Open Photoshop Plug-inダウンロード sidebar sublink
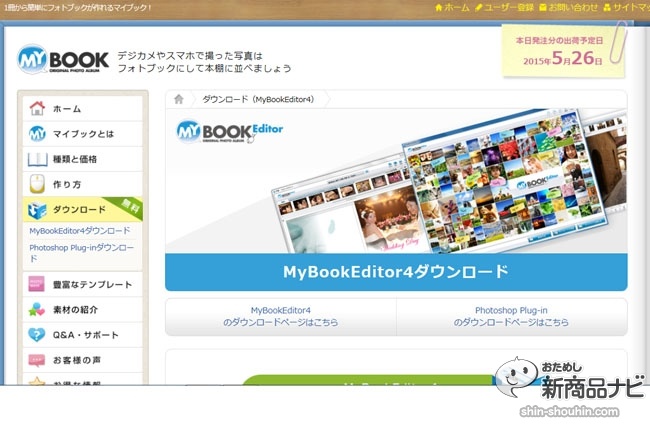The image size is (650, 430). pyautogui.click(x=82, y=253)
